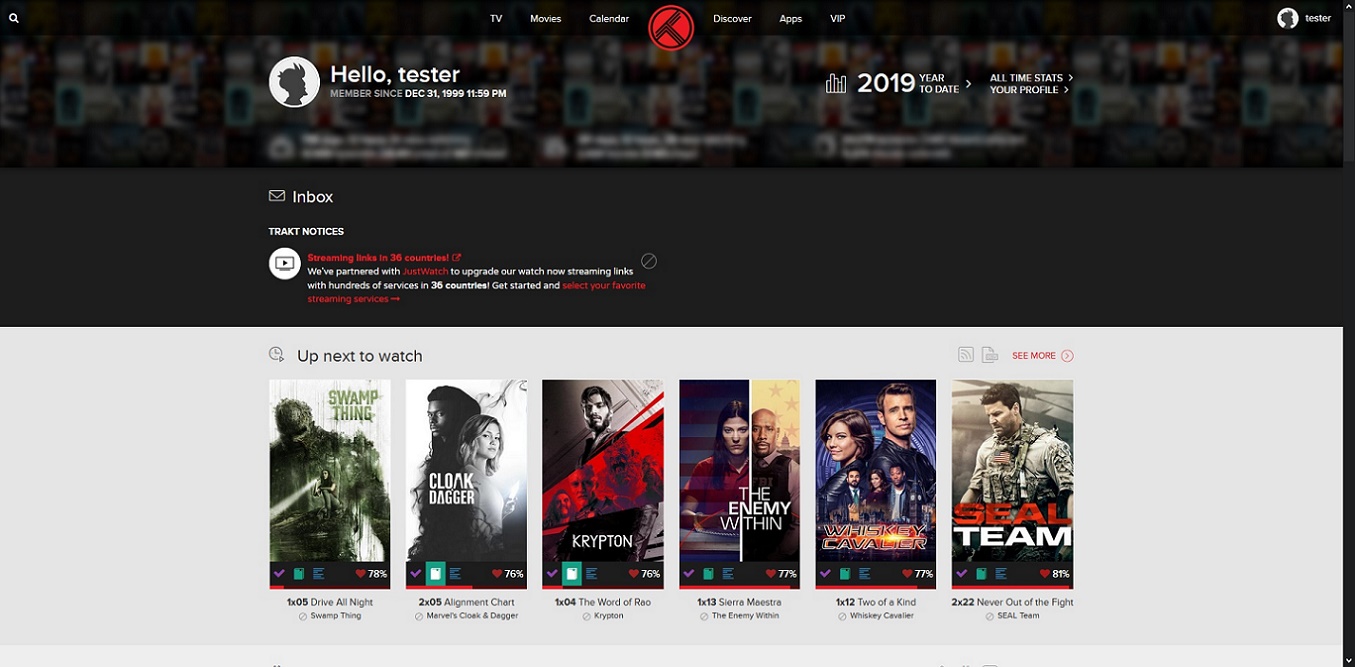The width and height of the screenshot is (1355, 667).
Task: Open YOUR PROFILE arrow link
Action: coord(1029,90)
